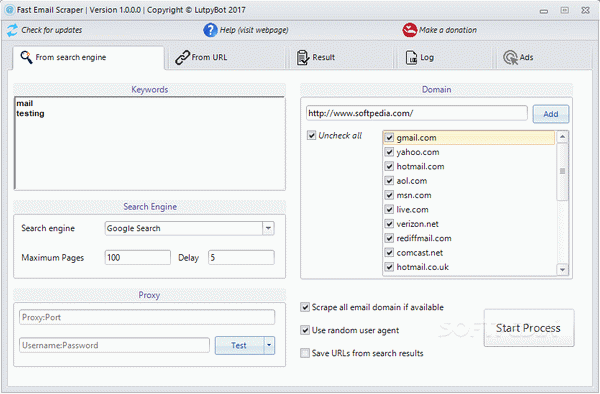600x394 pixels.
Task: Disable Scrape all email domain if available
Action: point(305,307)
